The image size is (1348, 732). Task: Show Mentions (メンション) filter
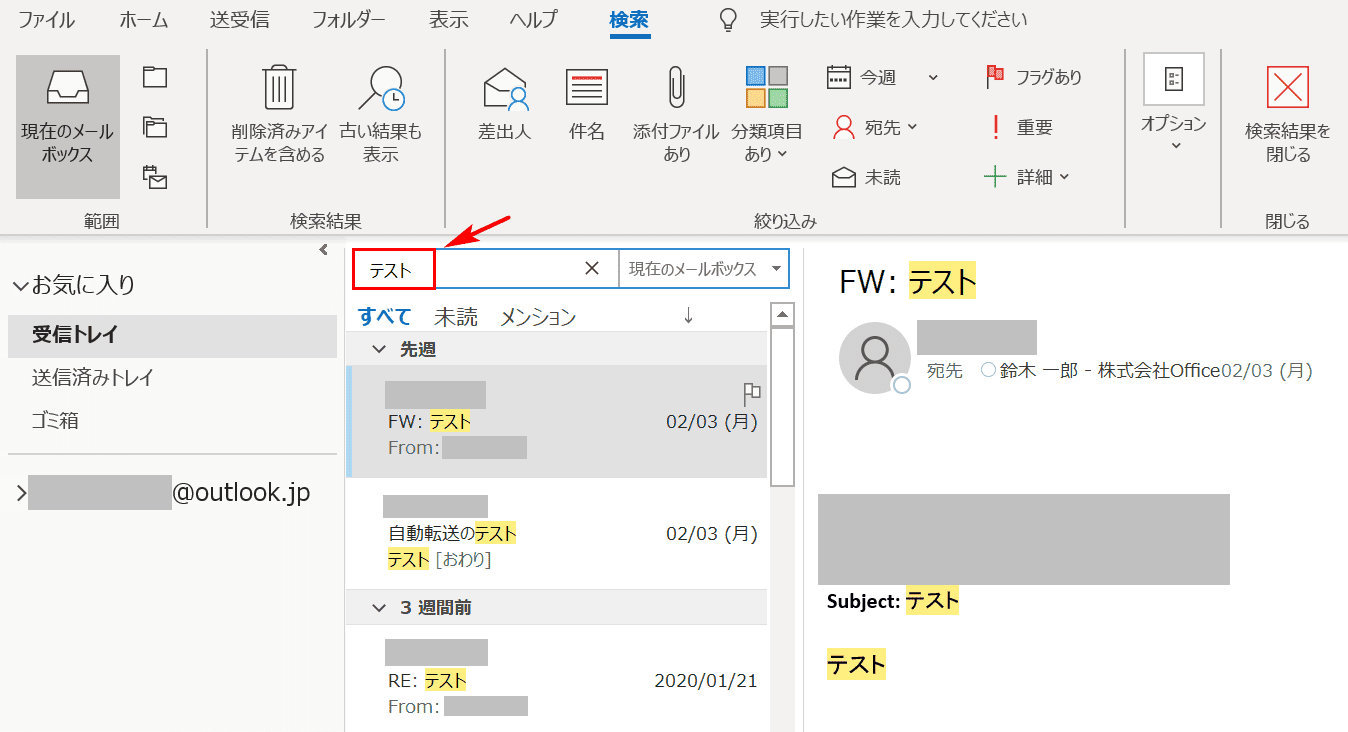538,317
